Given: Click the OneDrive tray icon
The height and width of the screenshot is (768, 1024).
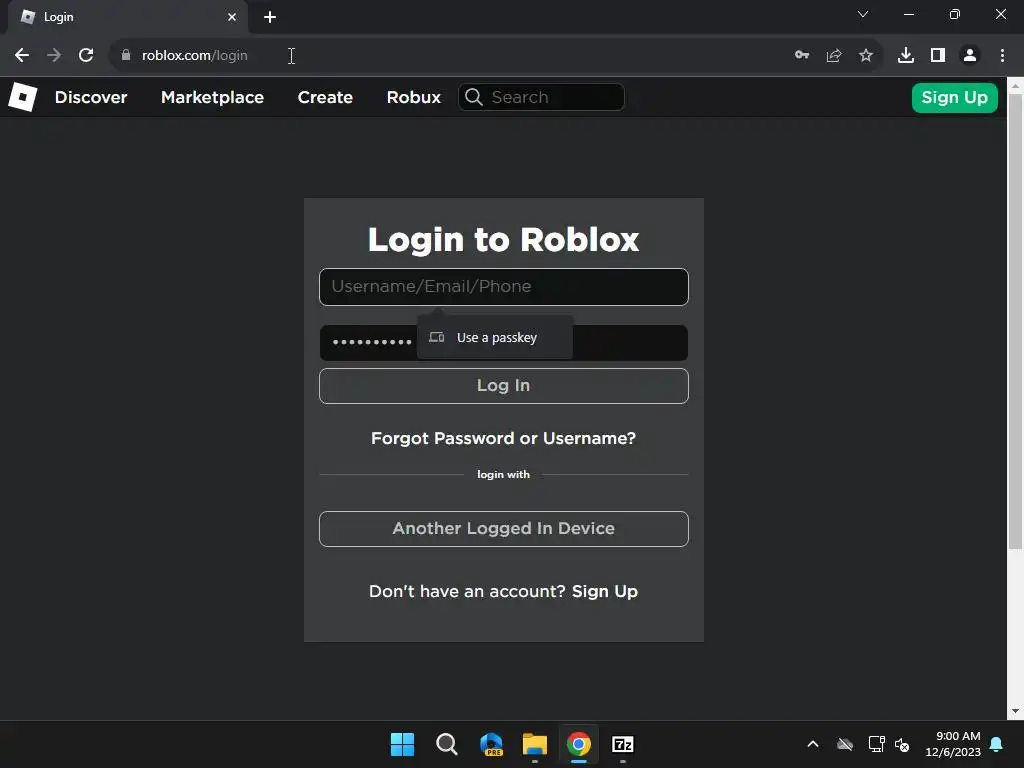Looking at the screenshot, I should coord(845,744).
